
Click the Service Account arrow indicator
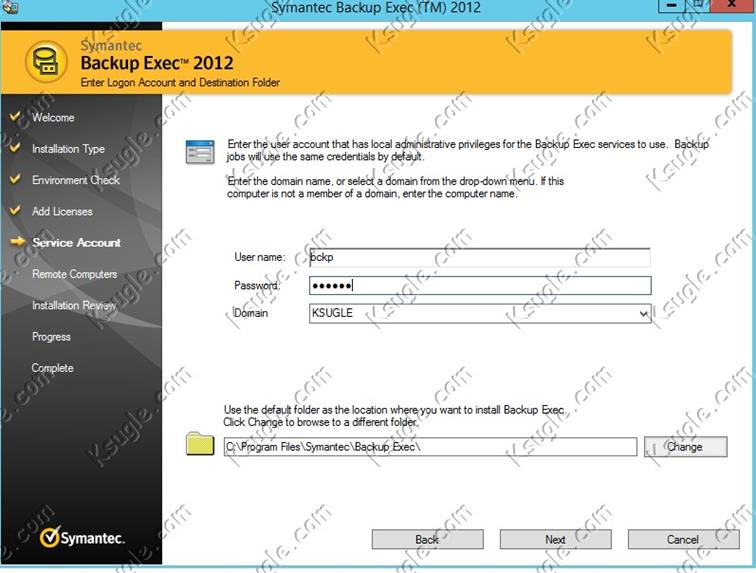17,242
